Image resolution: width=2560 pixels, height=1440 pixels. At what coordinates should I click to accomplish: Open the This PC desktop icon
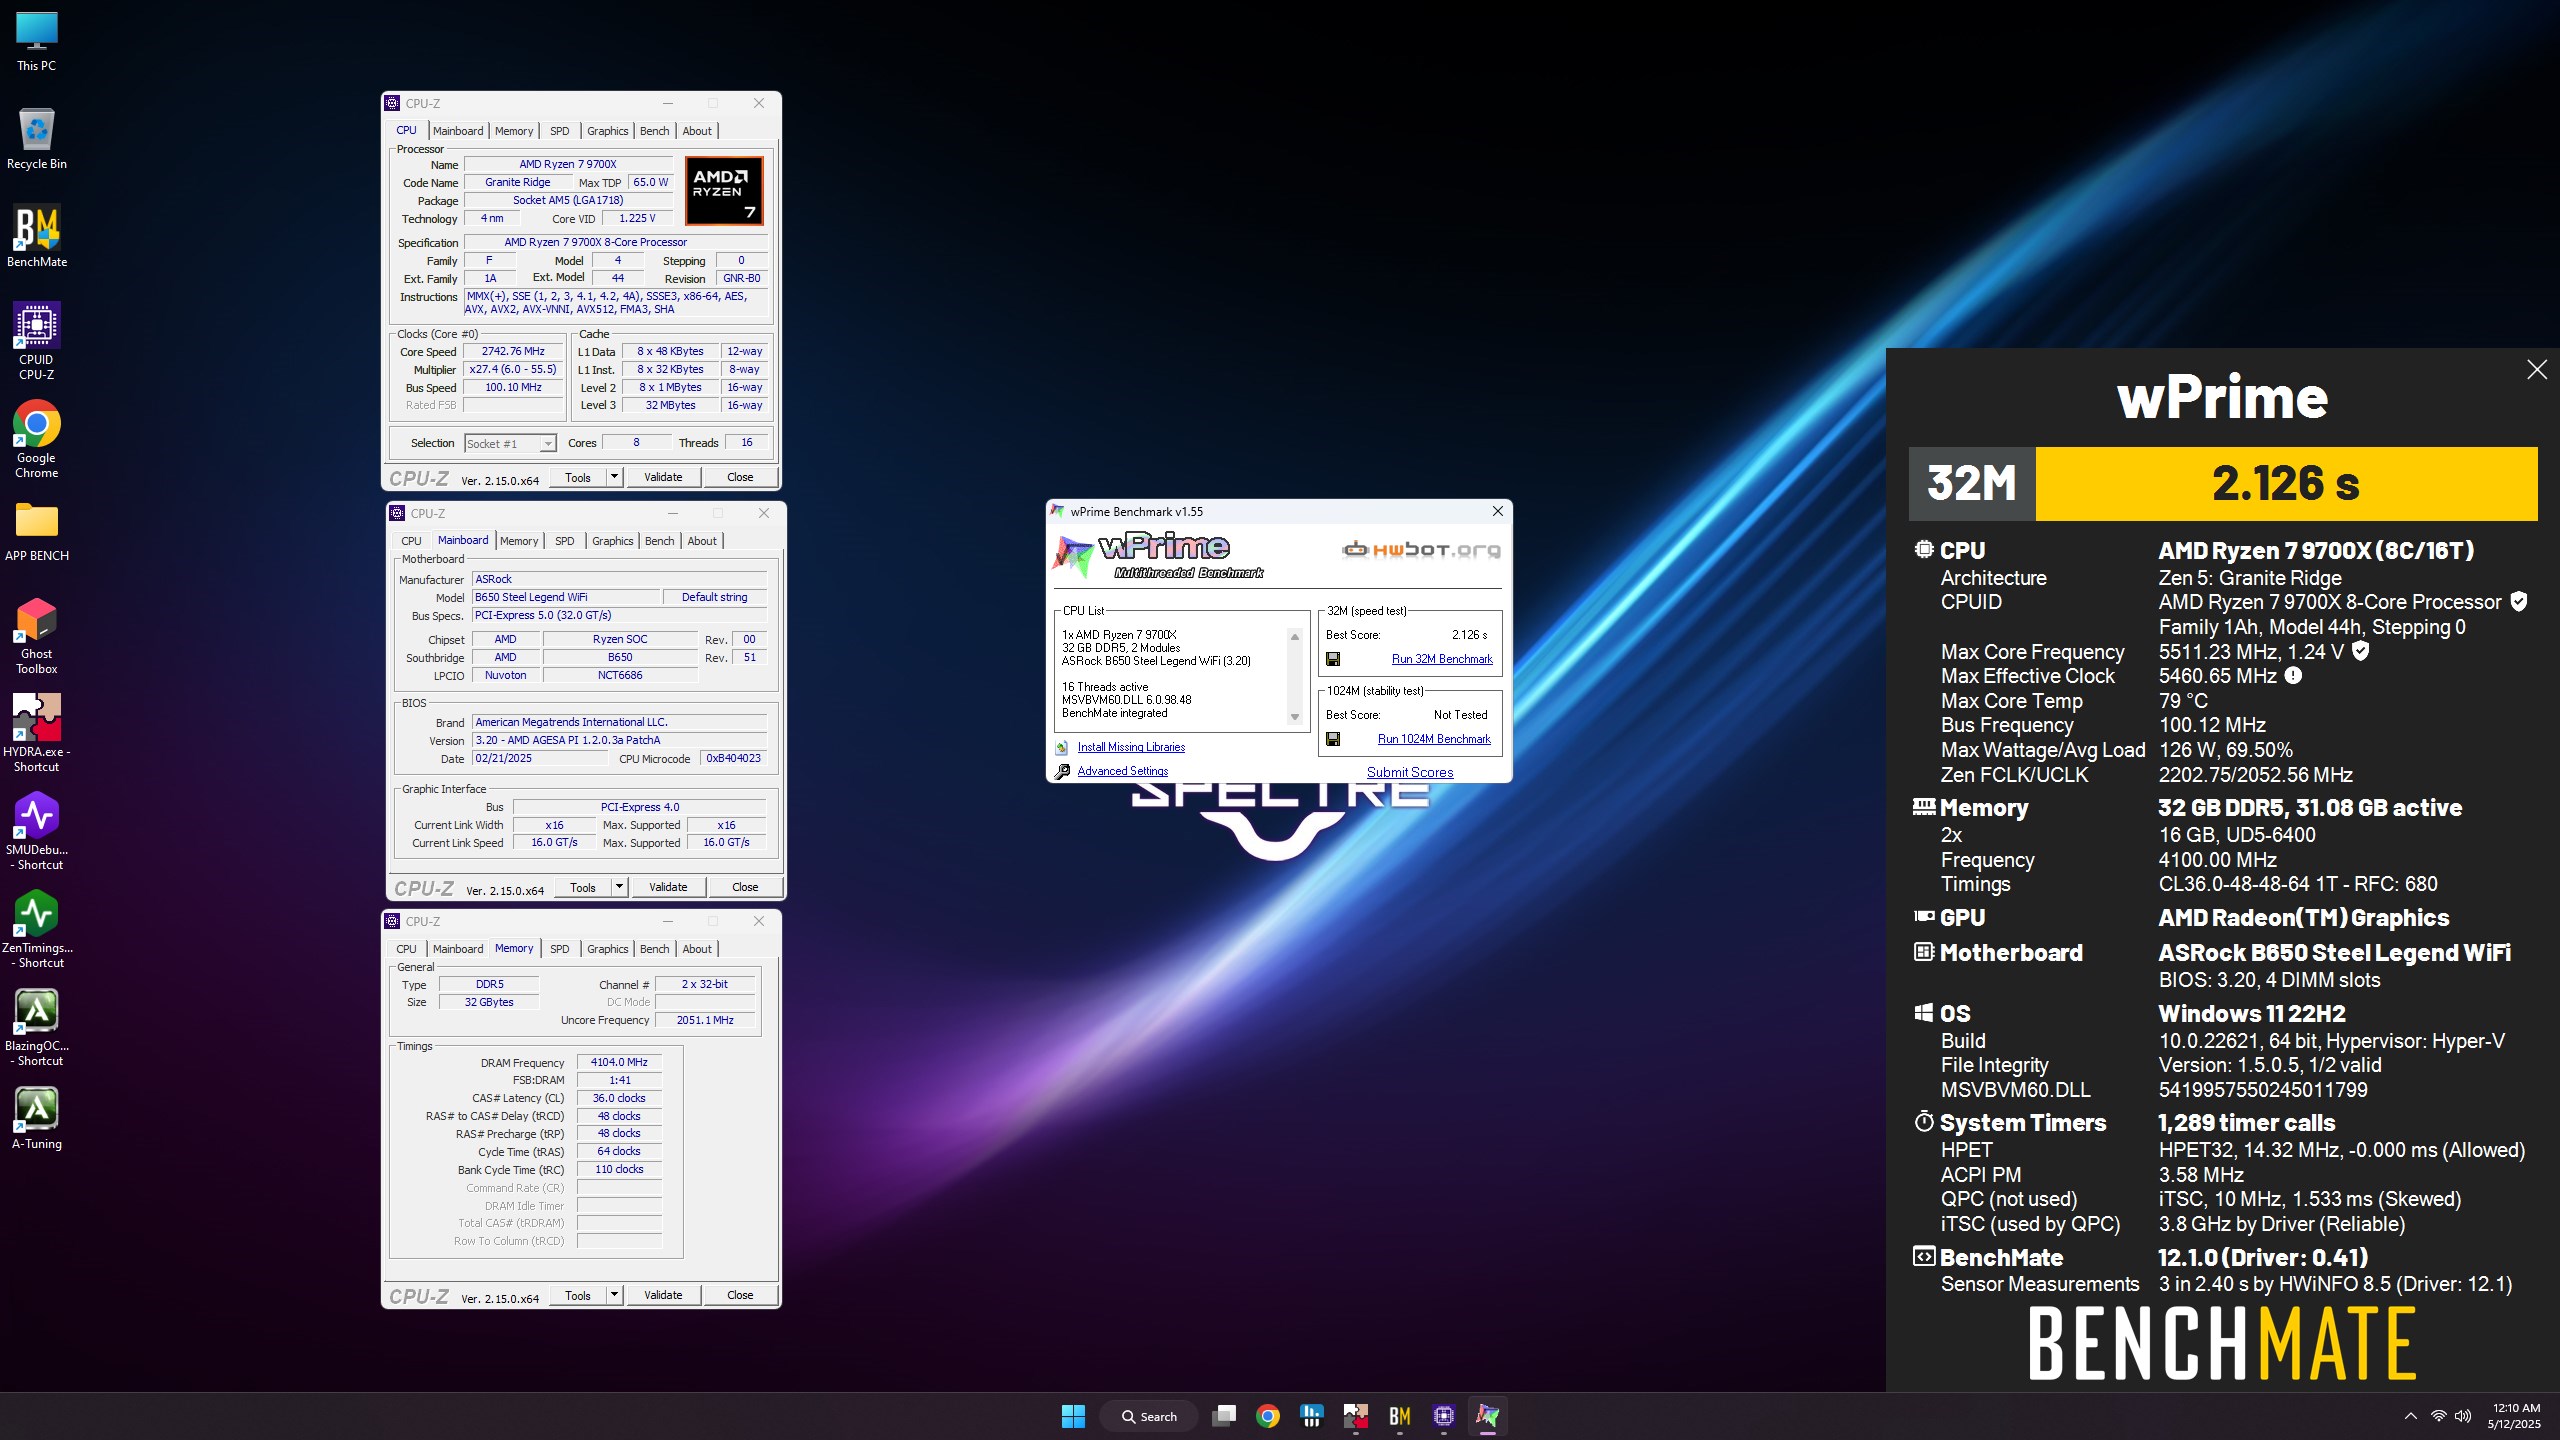(x=37, y=41)
